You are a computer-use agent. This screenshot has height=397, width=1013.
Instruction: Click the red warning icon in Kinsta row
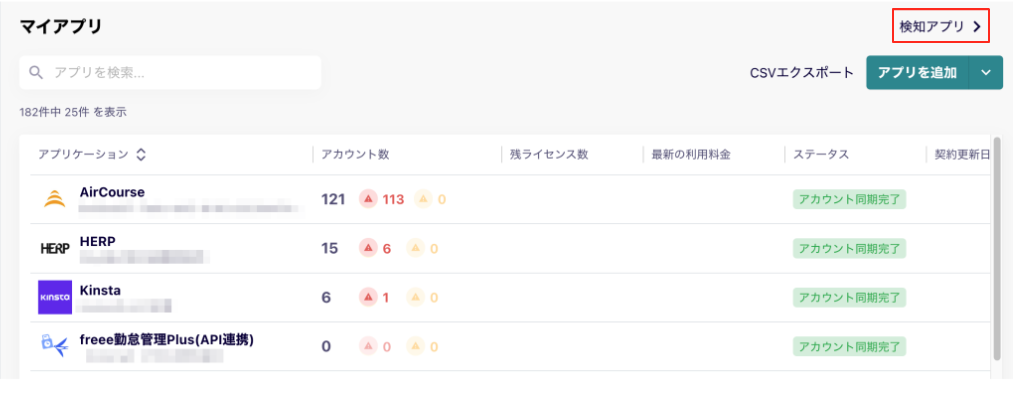[368, 297]
